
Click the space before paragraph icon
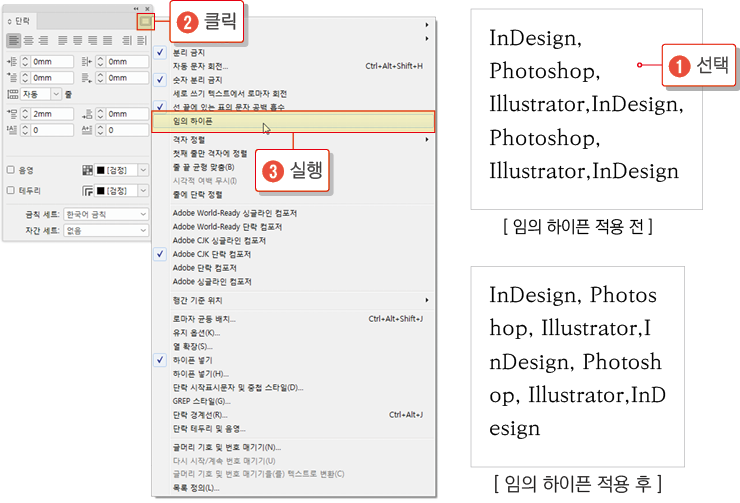point(12,114)
